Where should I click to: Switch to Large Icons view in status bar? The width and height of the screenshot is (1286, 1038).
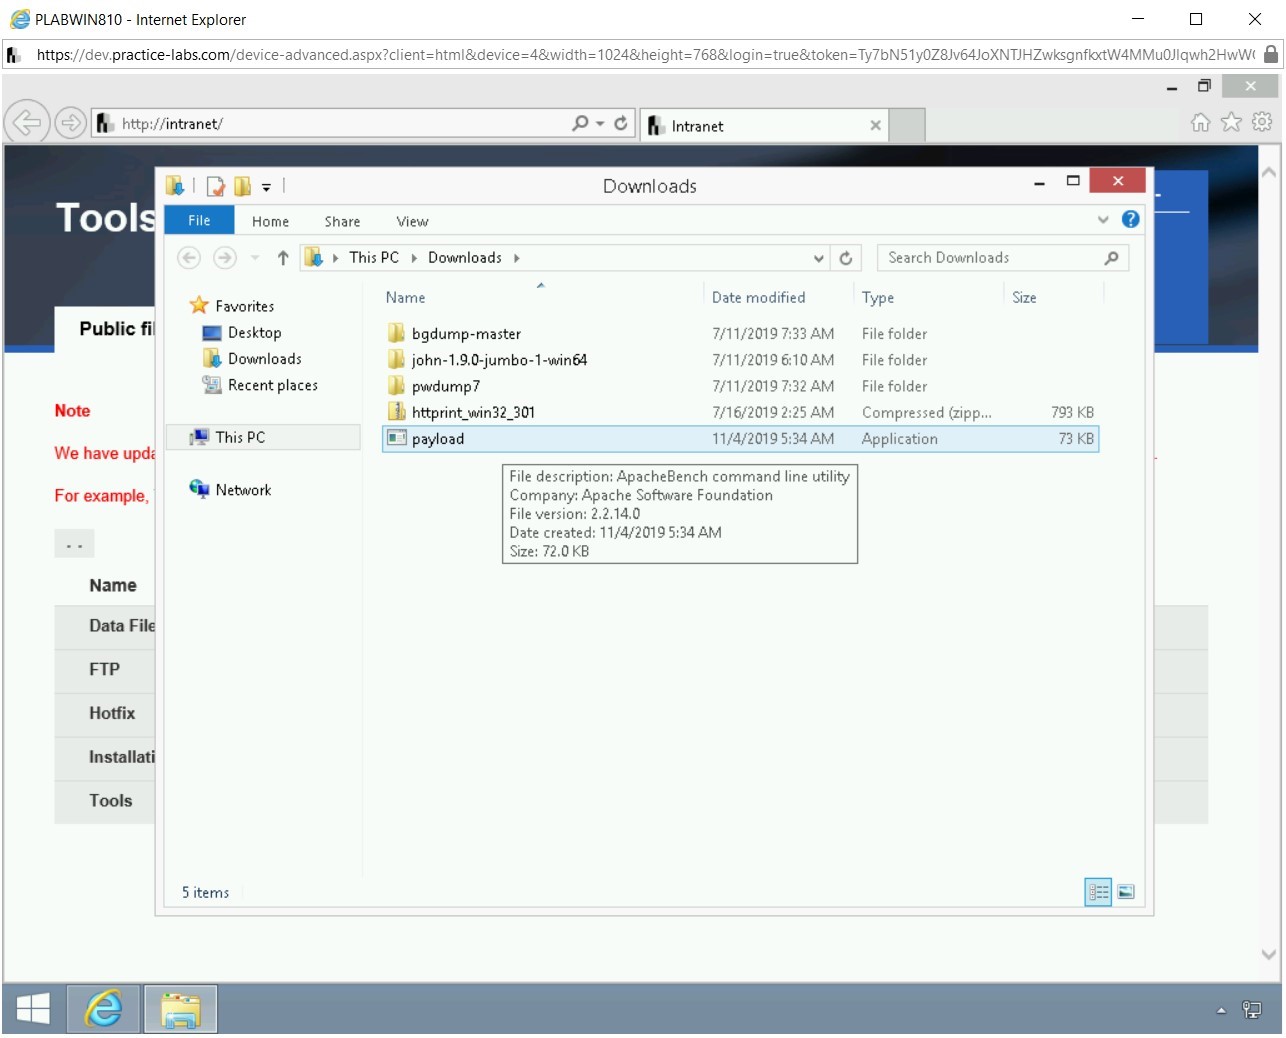[1125, 892]
